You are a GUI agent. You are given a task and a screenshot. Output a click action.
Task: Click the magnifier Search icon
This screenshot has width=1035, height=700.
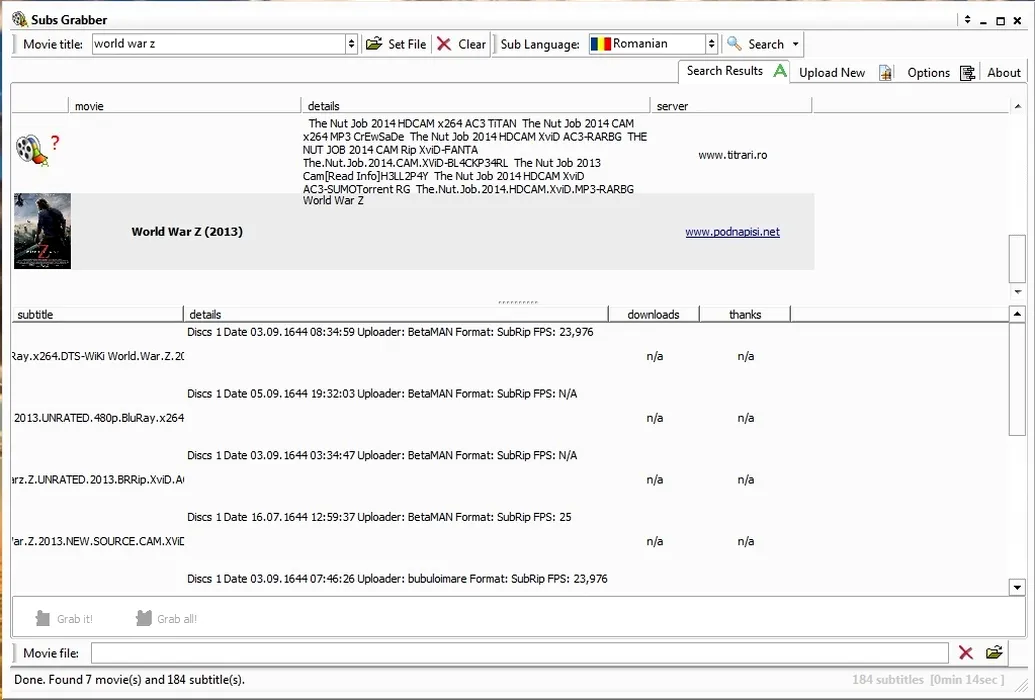pos(734,44)
